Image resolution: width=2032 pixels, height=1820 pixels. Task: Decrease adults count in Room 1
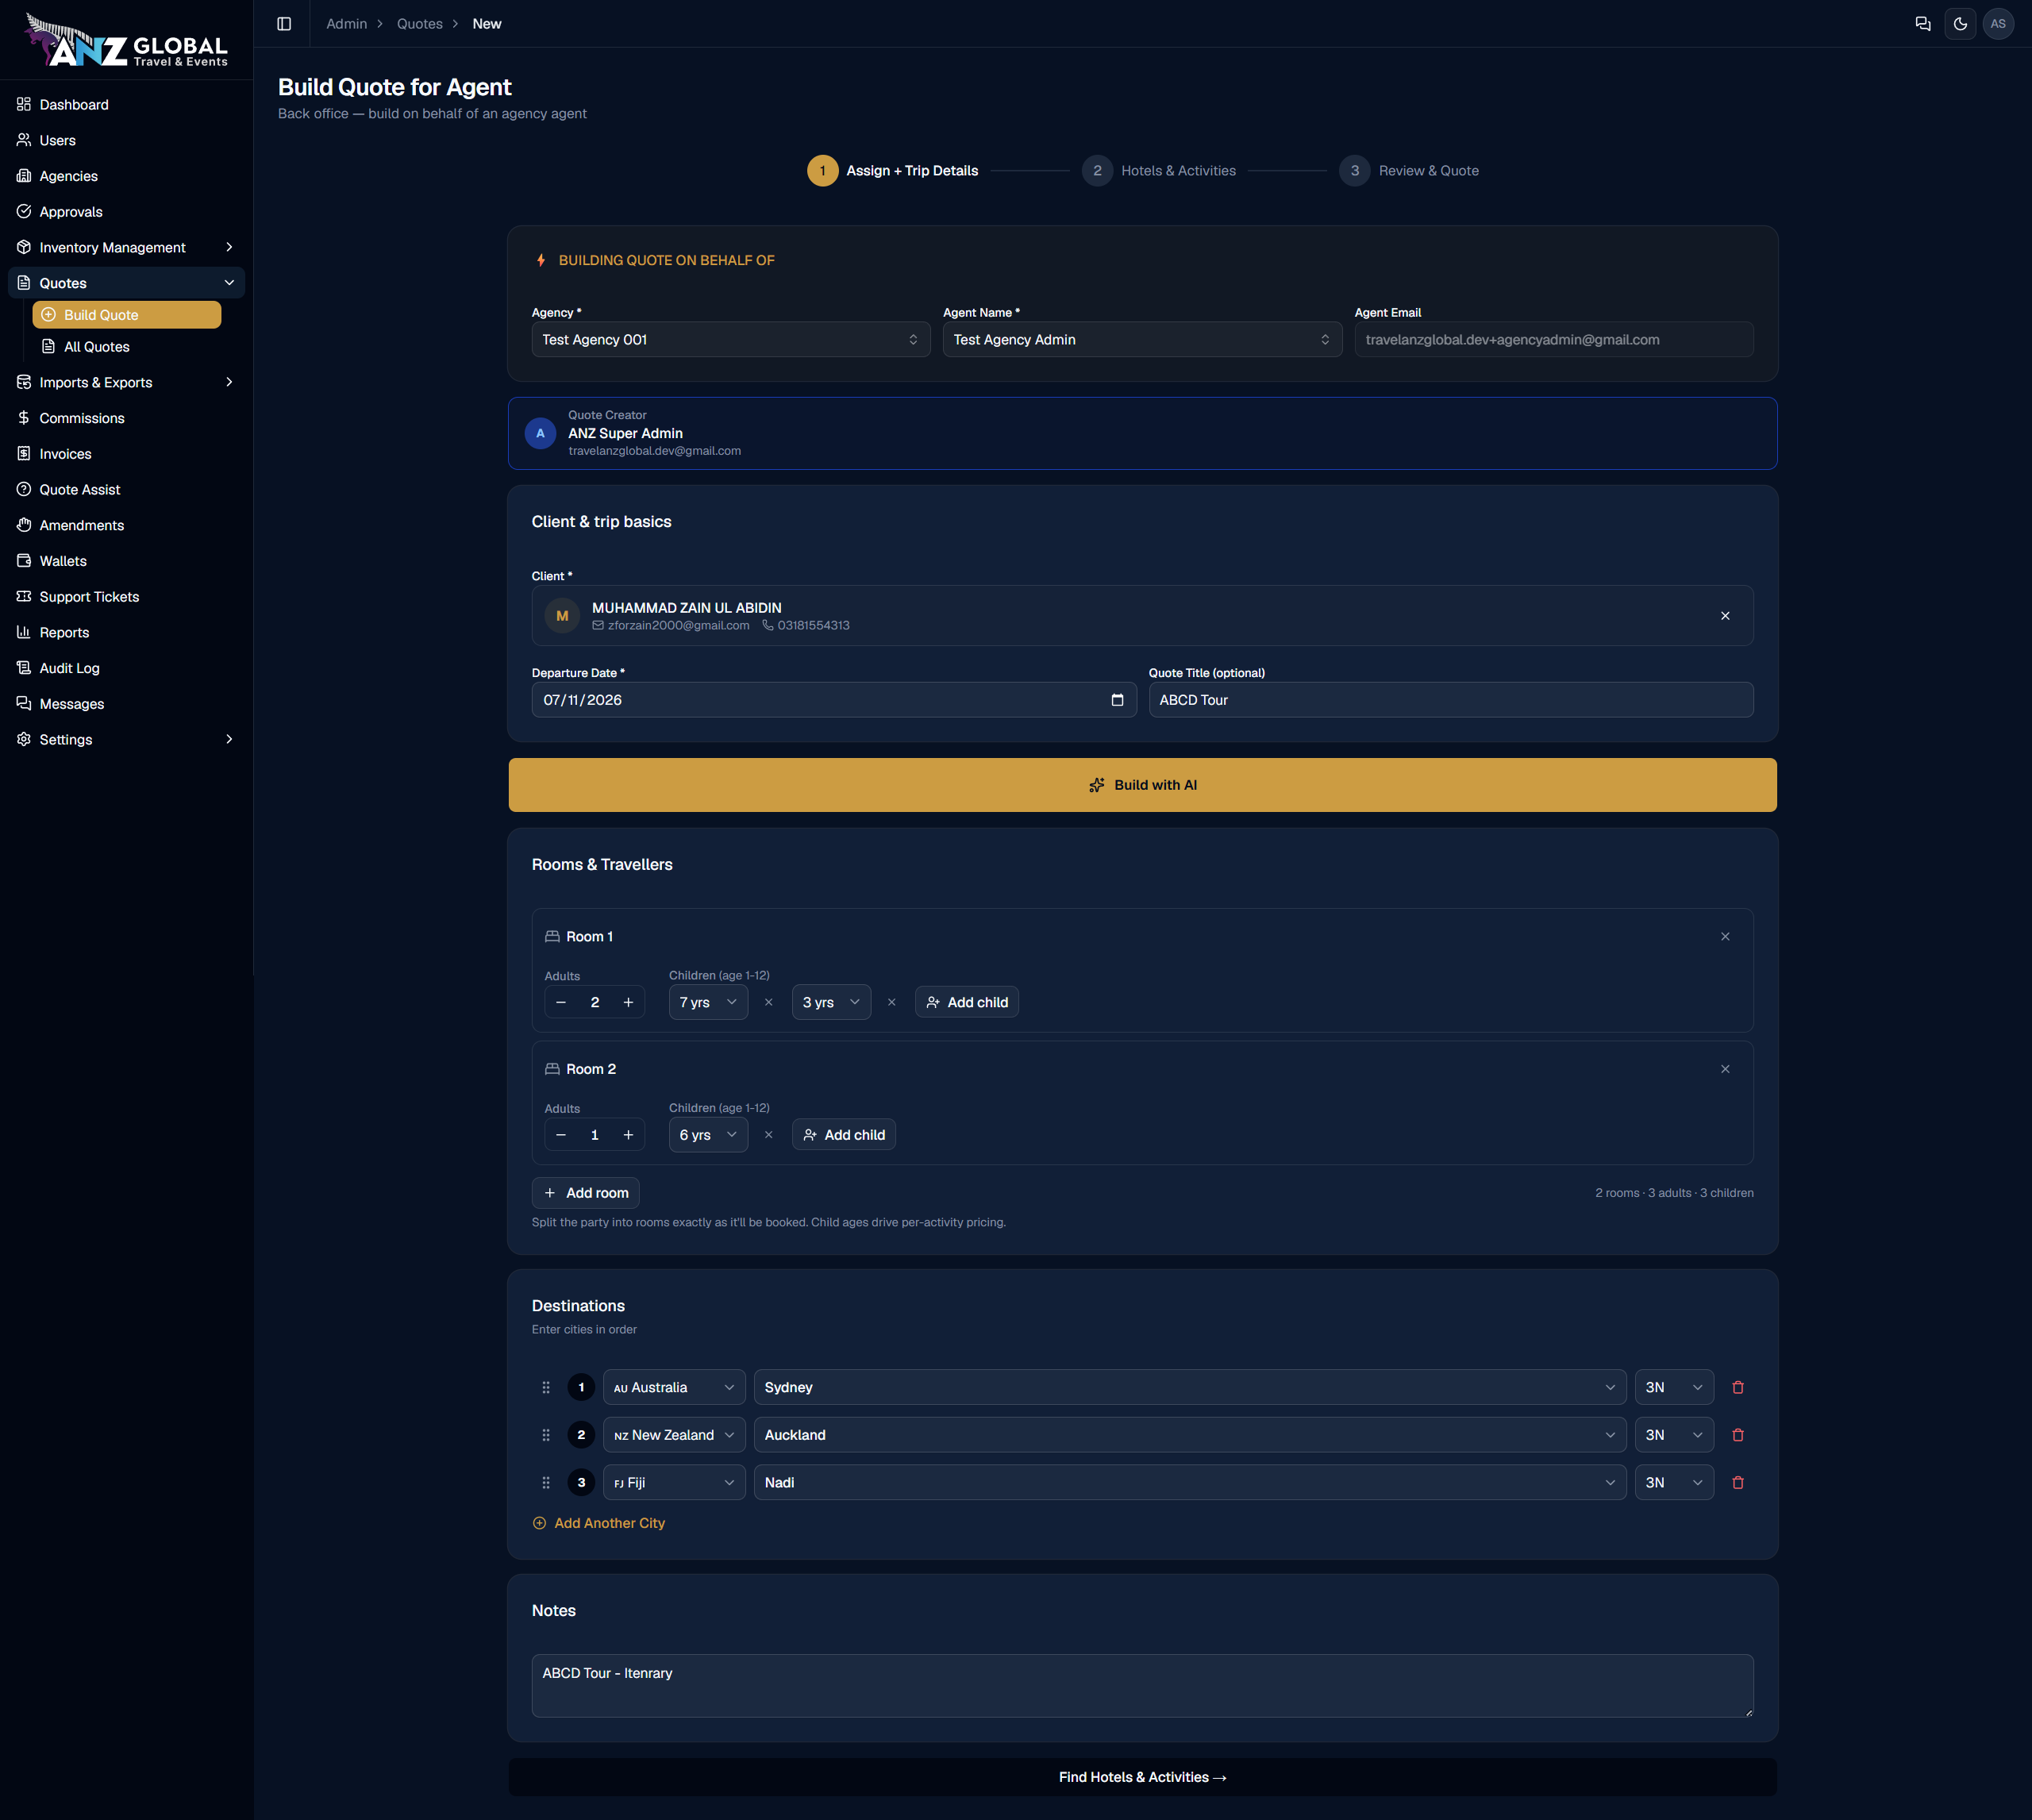click(561, 1002)
